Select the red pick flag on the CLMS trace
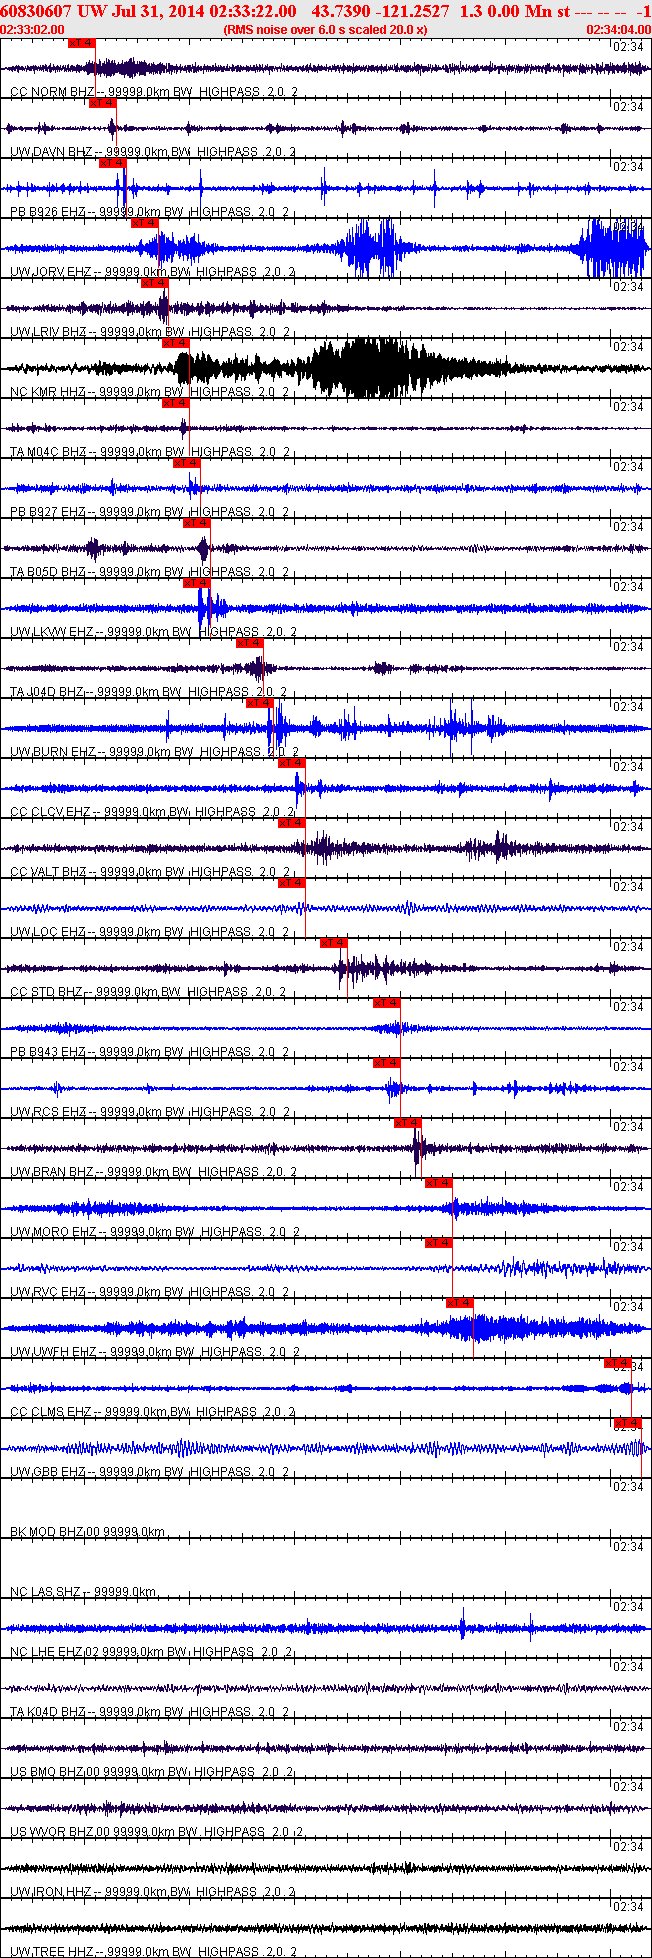 pos(618,1363)
